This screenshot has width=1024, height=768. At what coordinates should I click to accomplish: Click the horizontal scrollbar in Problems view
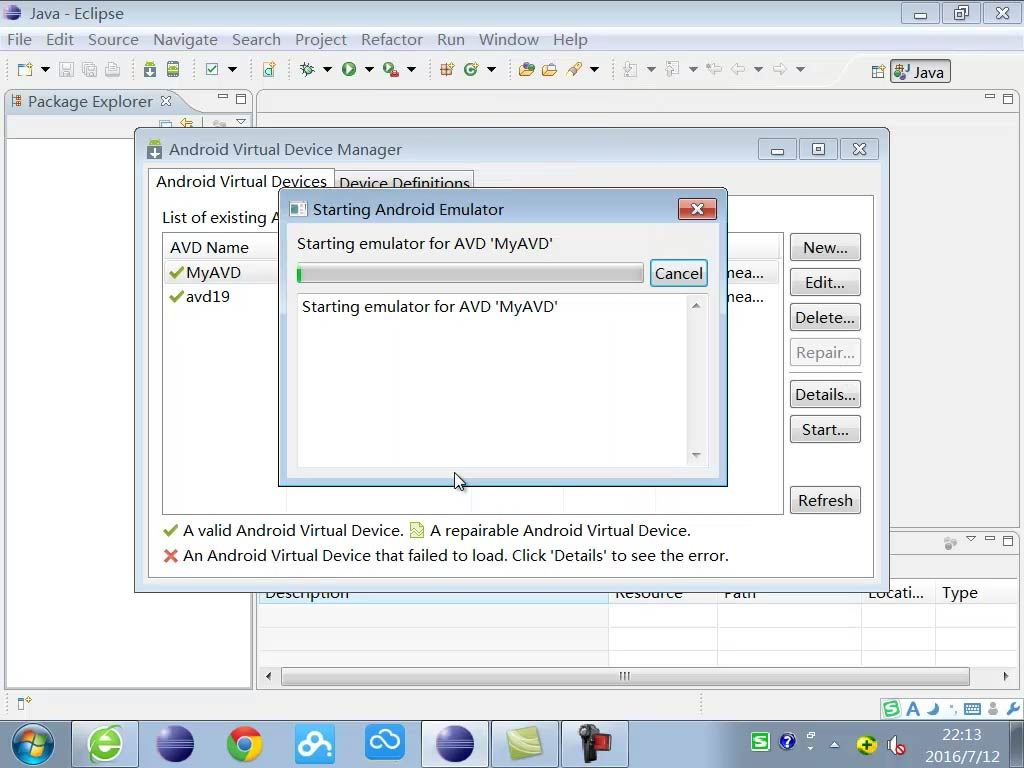pyautogui.click(x=625, y=676)
